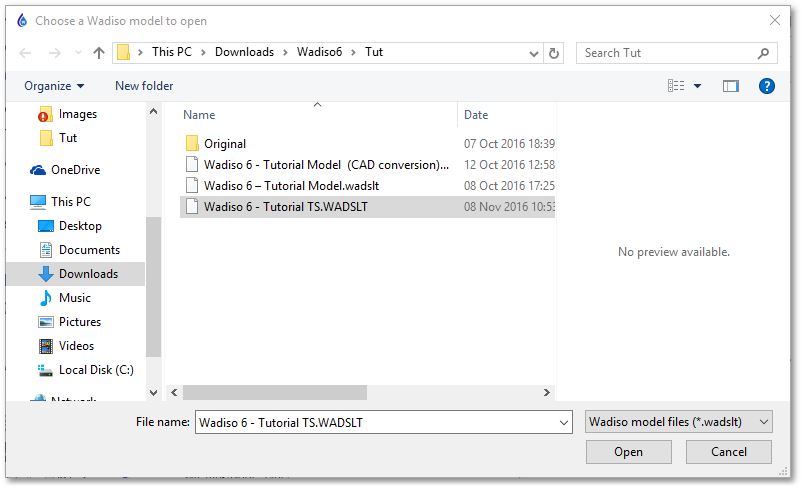Viewport: 802px width, 489px height.
Task: Click the Open button
Action: coord(629,452)
